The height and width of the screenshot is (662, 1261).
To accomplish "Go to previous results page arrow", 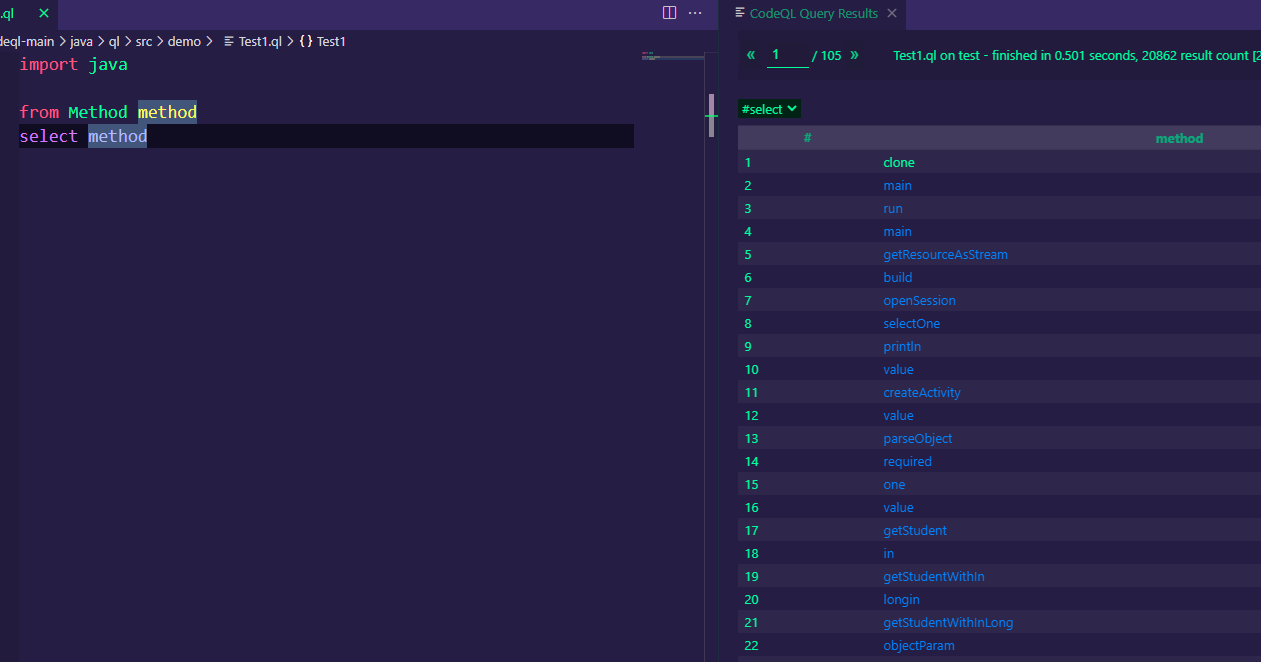I will 751,55.
